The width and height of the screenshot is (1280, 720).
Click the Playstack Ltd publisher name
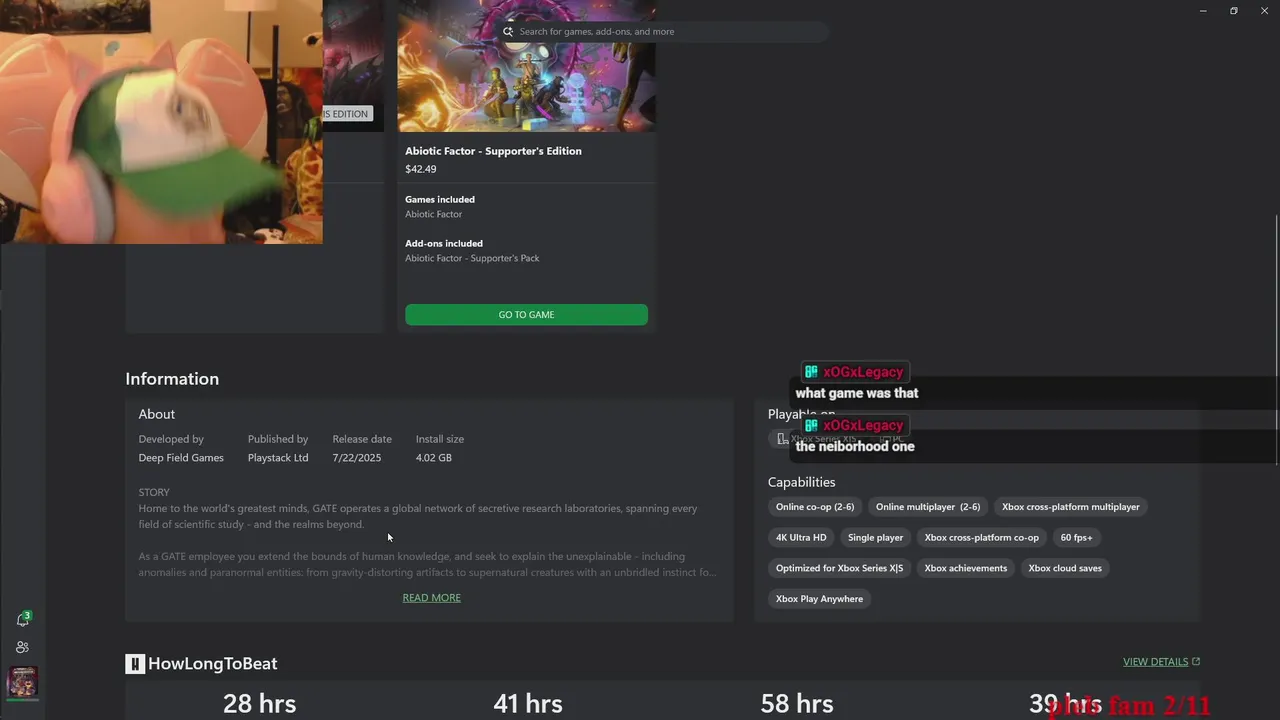[x=278, y=458]
